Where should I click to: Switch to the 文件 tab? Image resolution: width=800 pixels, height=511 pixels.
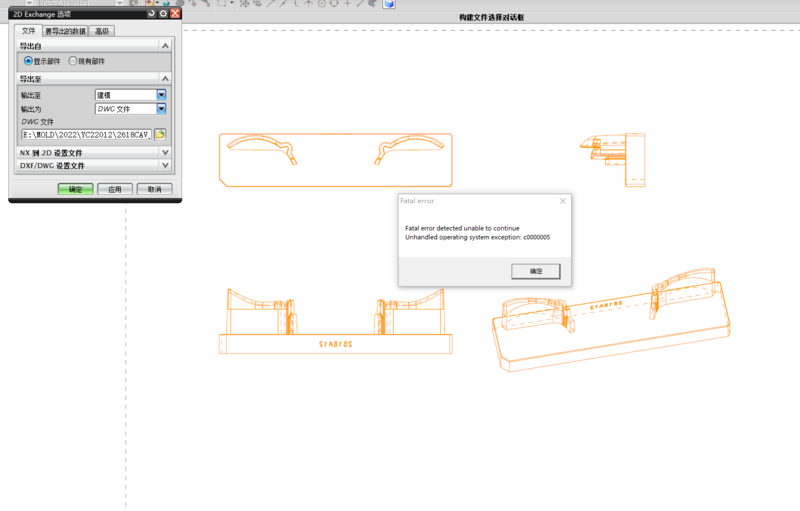(x=29, y=31)
